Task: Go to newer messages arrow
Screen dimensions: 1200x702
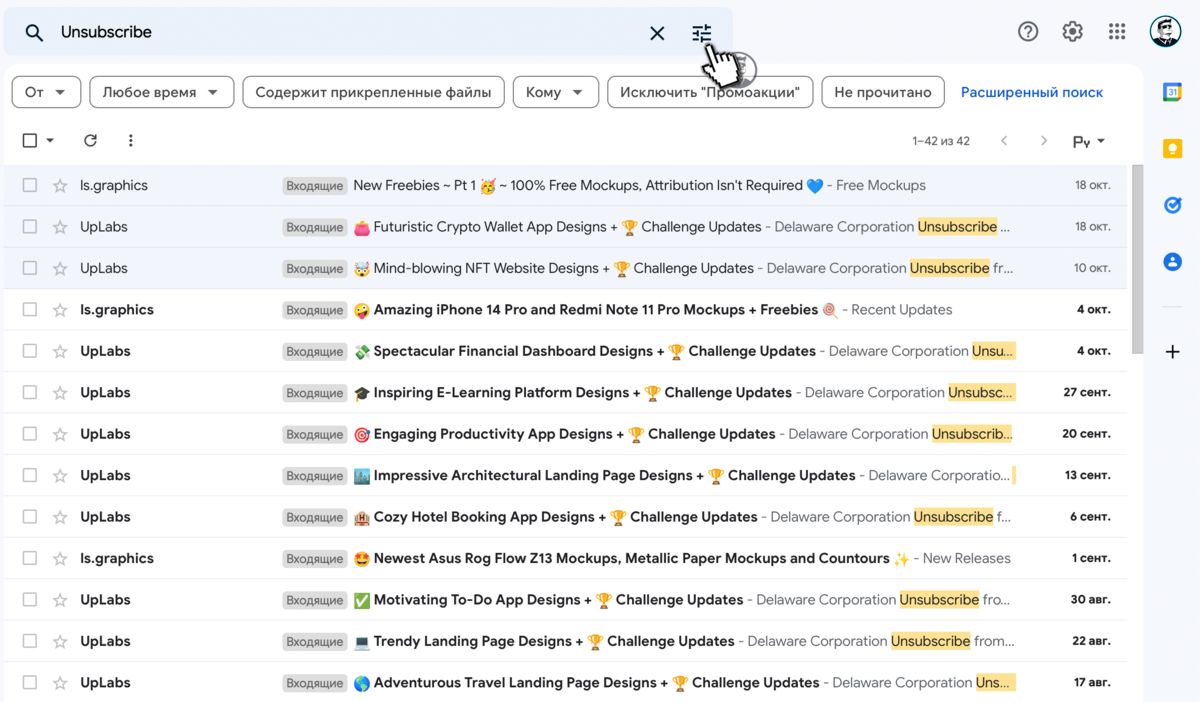Action: [1004, 141]
